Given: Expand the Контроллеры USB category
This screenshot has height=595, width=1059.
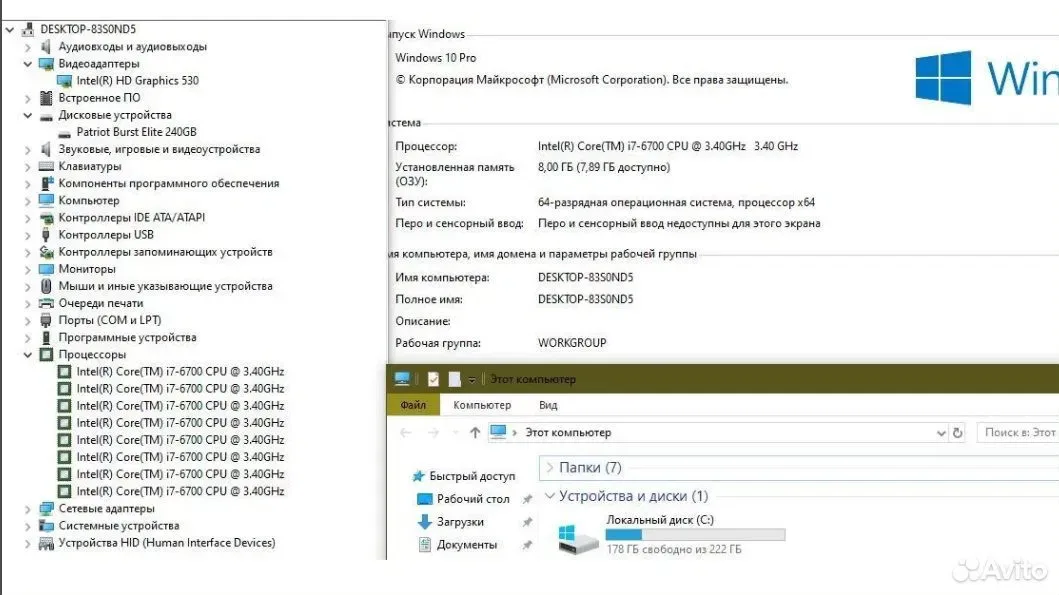Looking at the screenshot, I should click(28, 236).
